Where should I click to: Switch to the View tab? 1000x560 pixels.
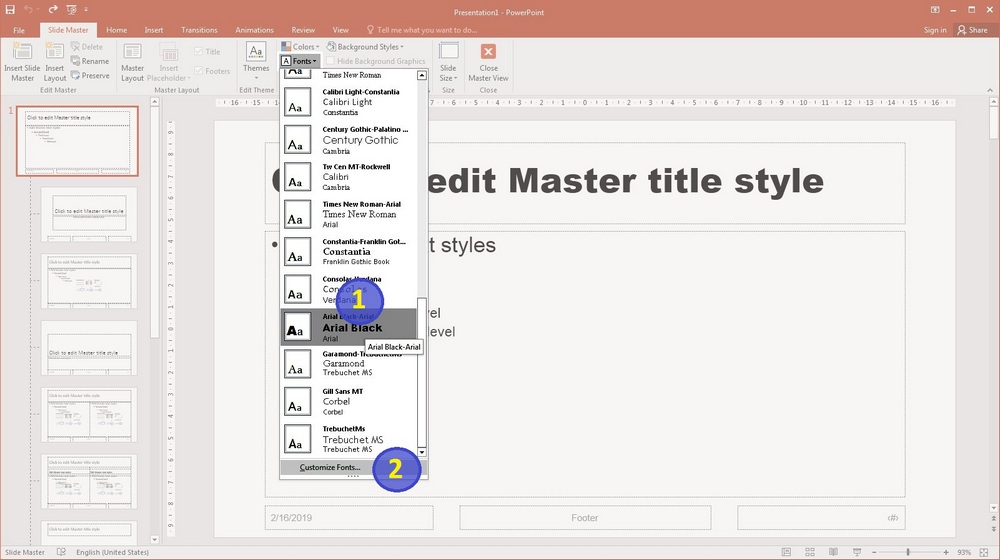coord(341,30)
